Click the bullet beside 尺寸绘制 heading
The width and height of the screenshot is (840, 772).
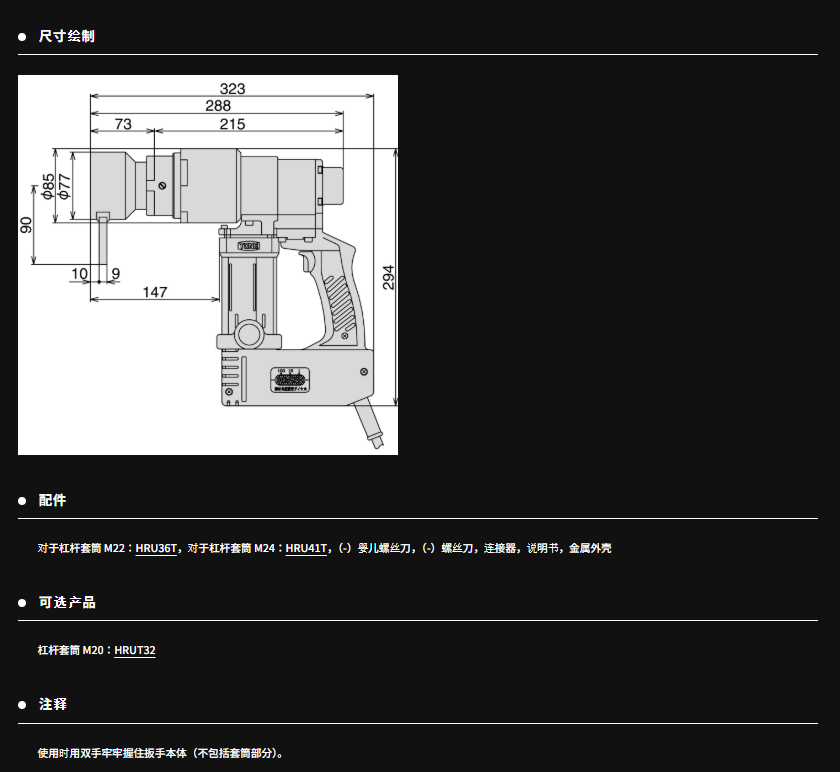point(22,37)
